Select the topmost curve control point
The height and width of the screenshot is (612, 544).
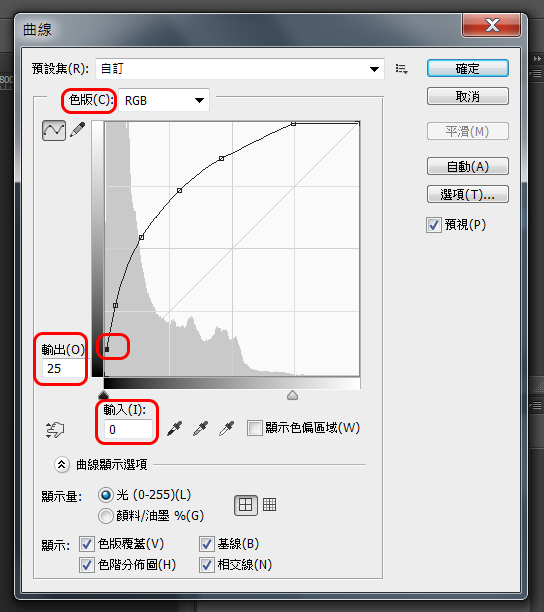[x=293, y=124]
